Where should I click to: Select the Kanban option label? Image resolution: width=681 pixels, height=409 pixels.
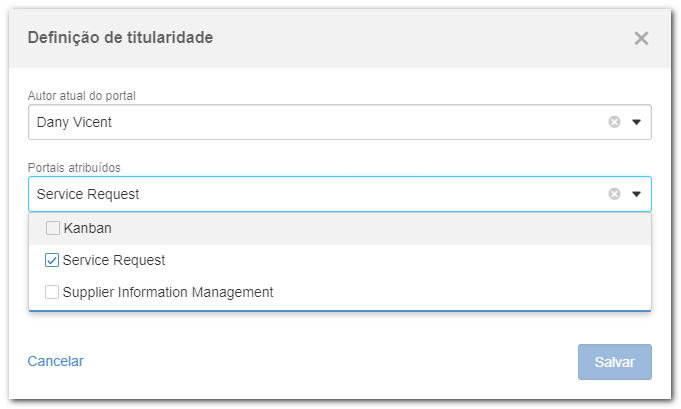(x=87, y=228)
